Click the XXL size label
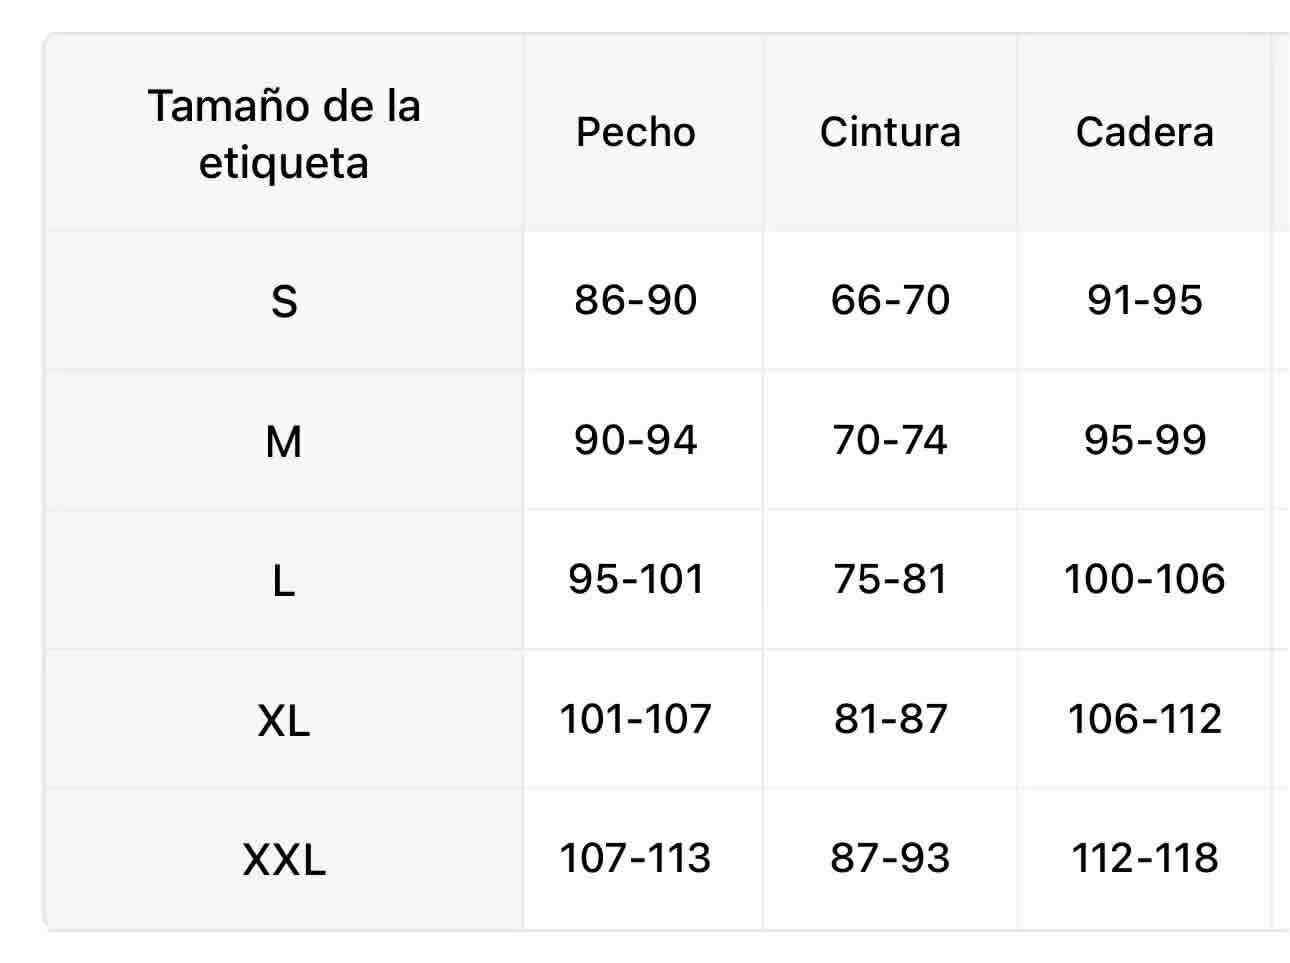The image size is (1290, 963). (284, 858)
